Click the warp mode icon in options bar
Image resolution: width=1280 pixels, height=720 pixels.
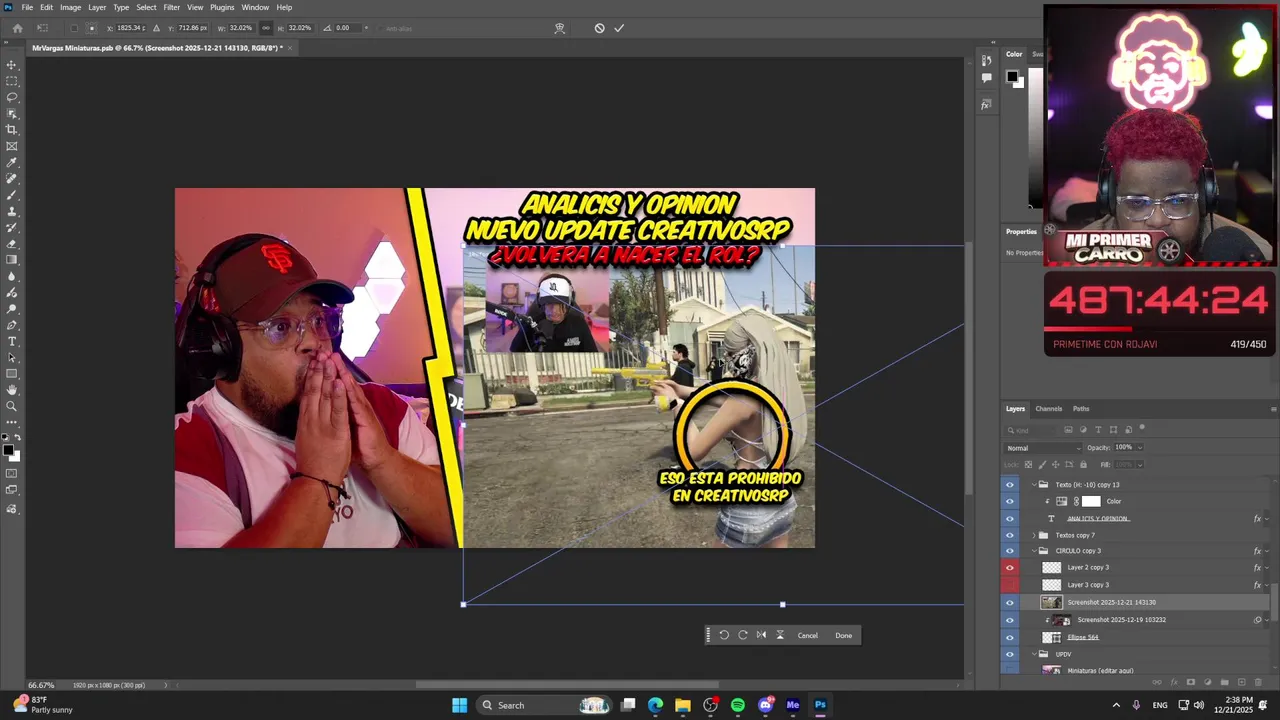coord(559,28)
